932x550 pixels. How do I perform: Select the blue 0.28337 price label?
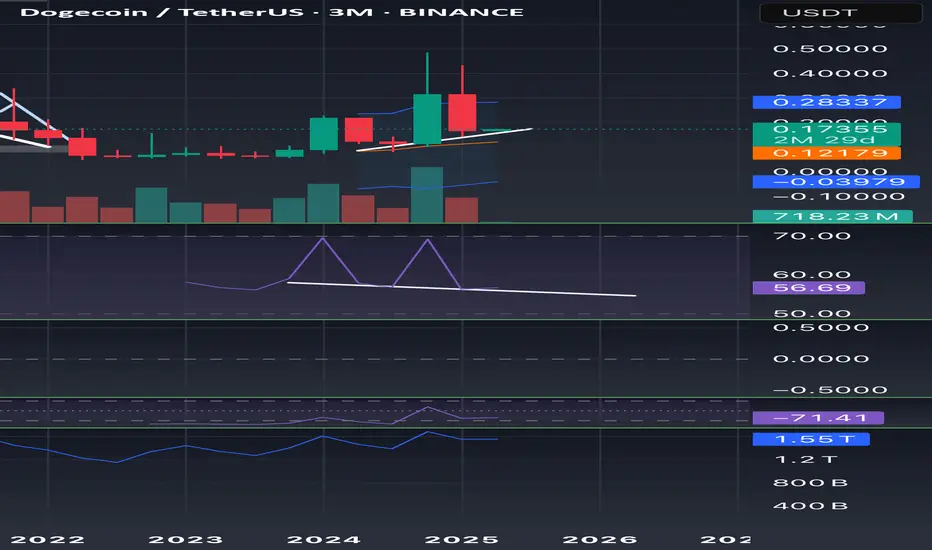(826, 102)
